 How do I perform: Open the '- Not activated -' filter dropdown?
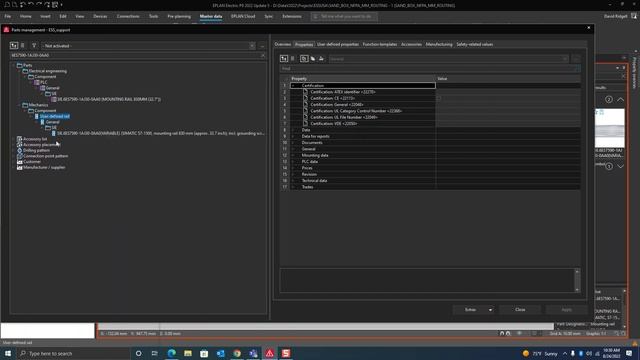pos(252,46)
